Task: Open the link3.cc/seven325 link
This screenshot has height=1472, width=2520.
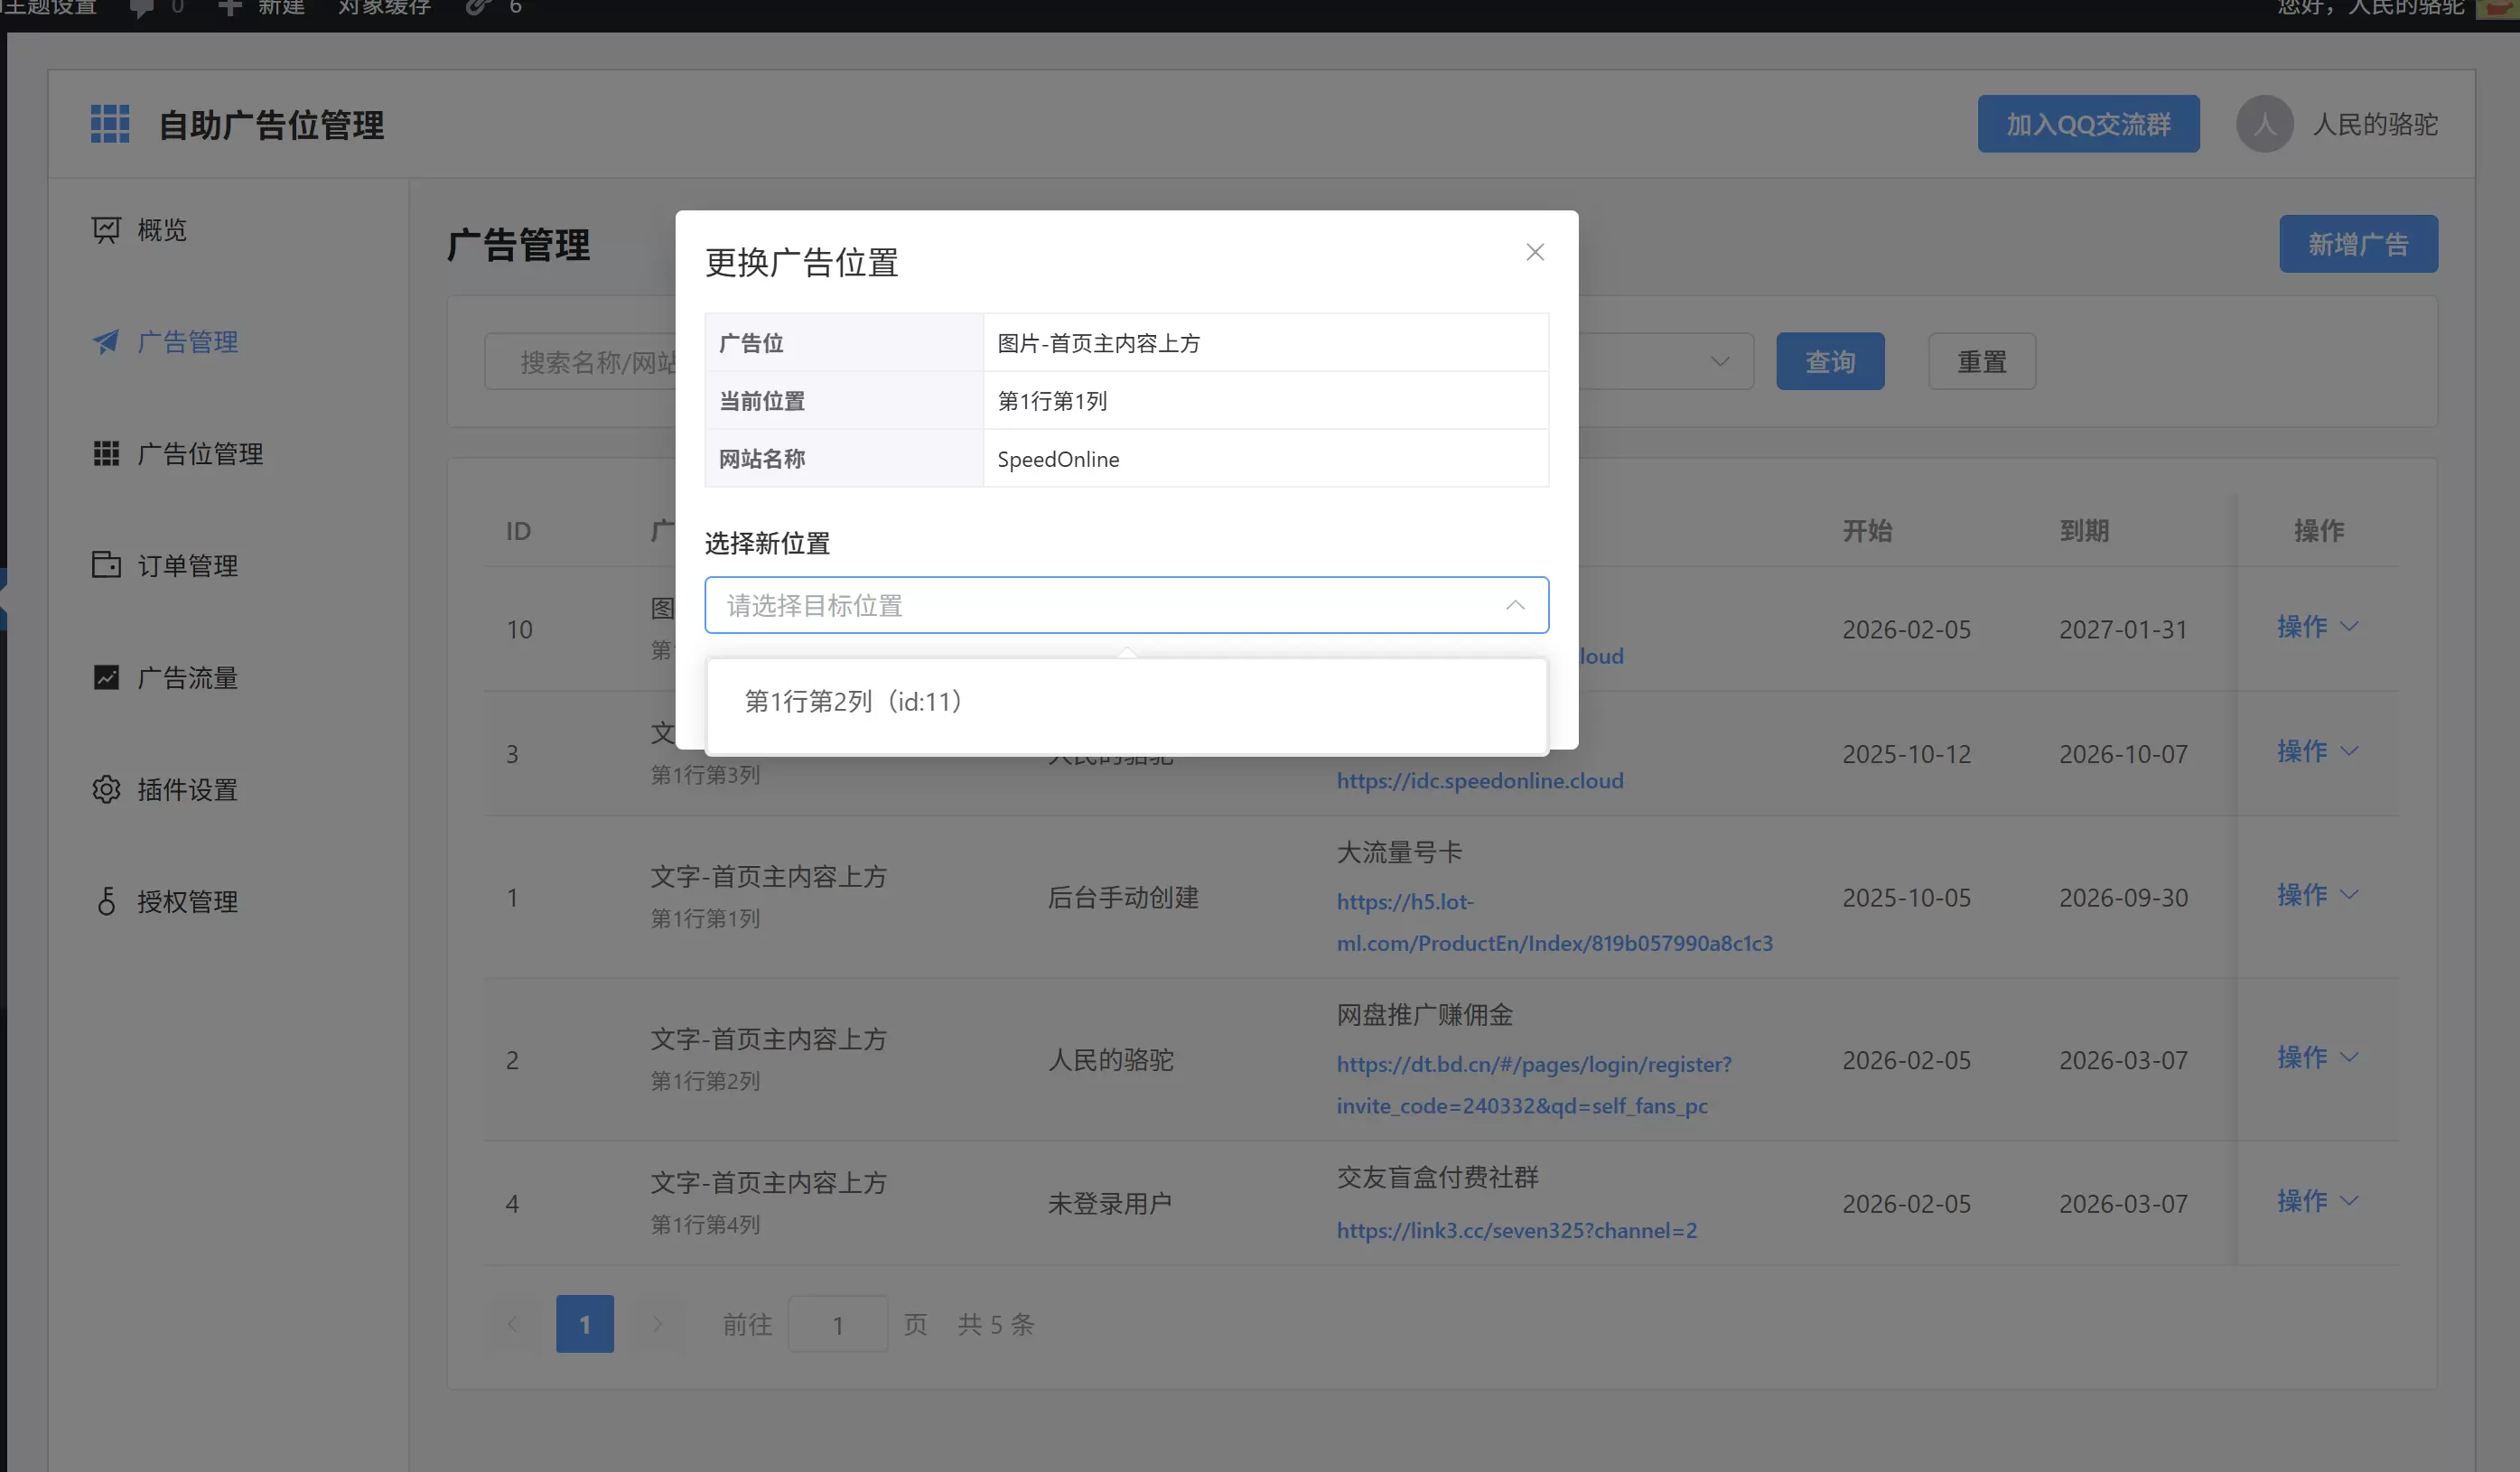Action: [1517, 1231]
